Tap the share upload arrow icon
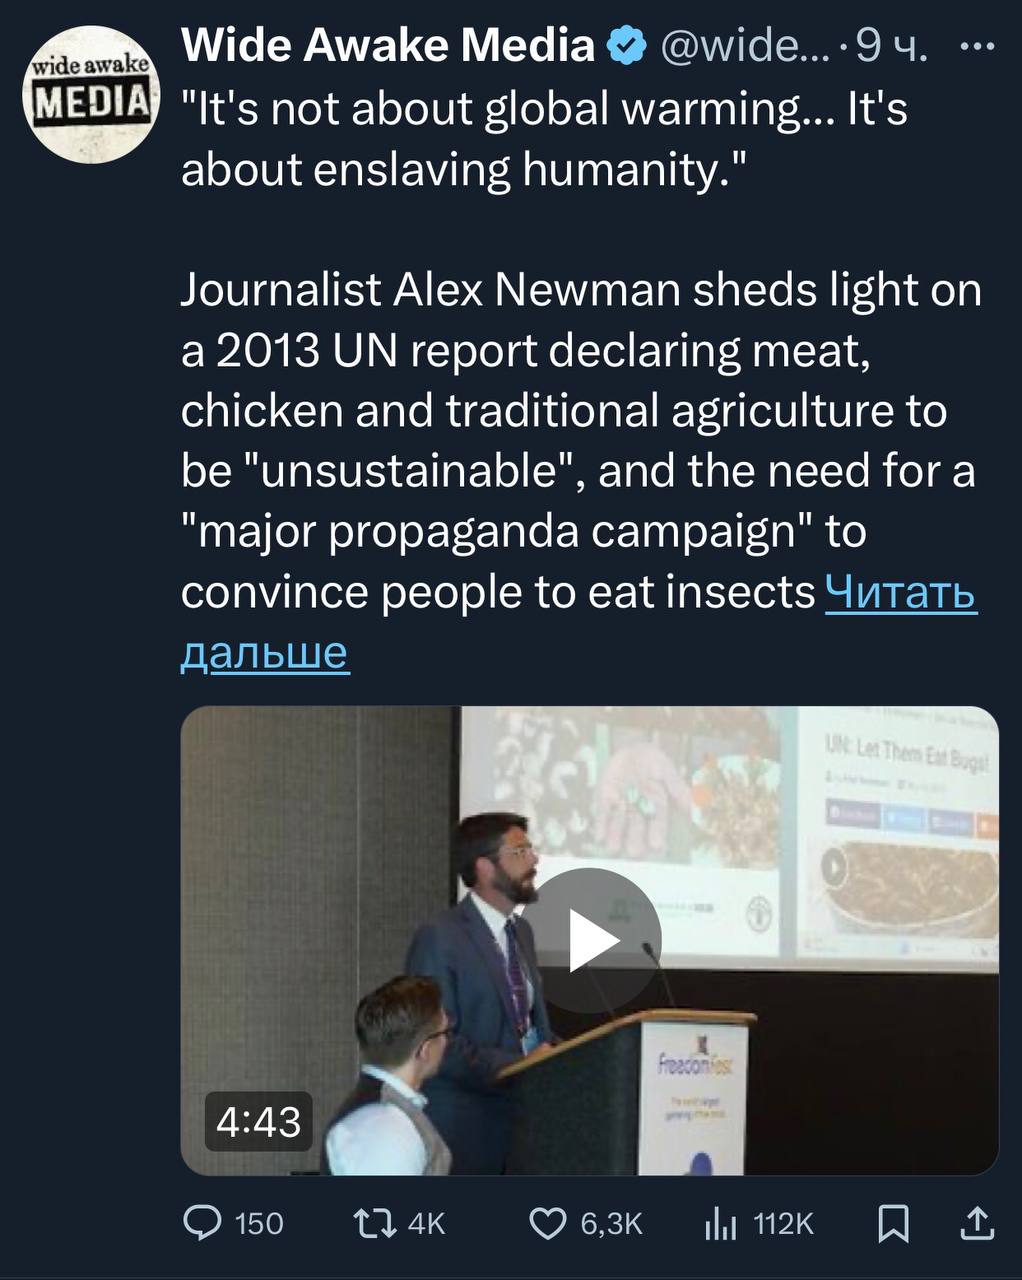 976,1223
